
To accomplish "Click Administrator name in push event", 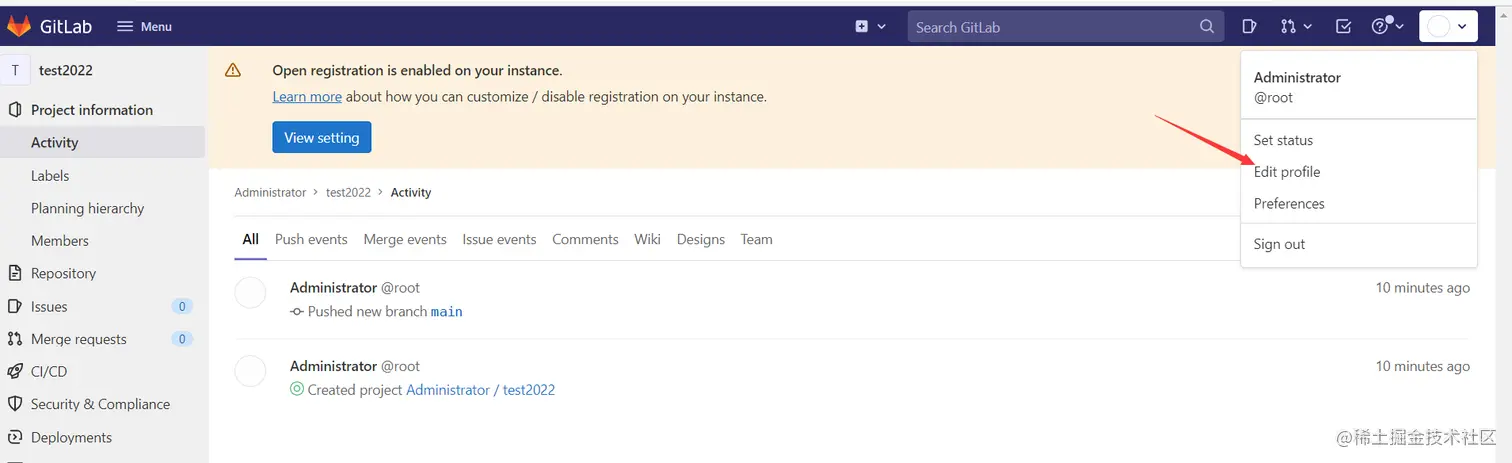I will point(333,287).
